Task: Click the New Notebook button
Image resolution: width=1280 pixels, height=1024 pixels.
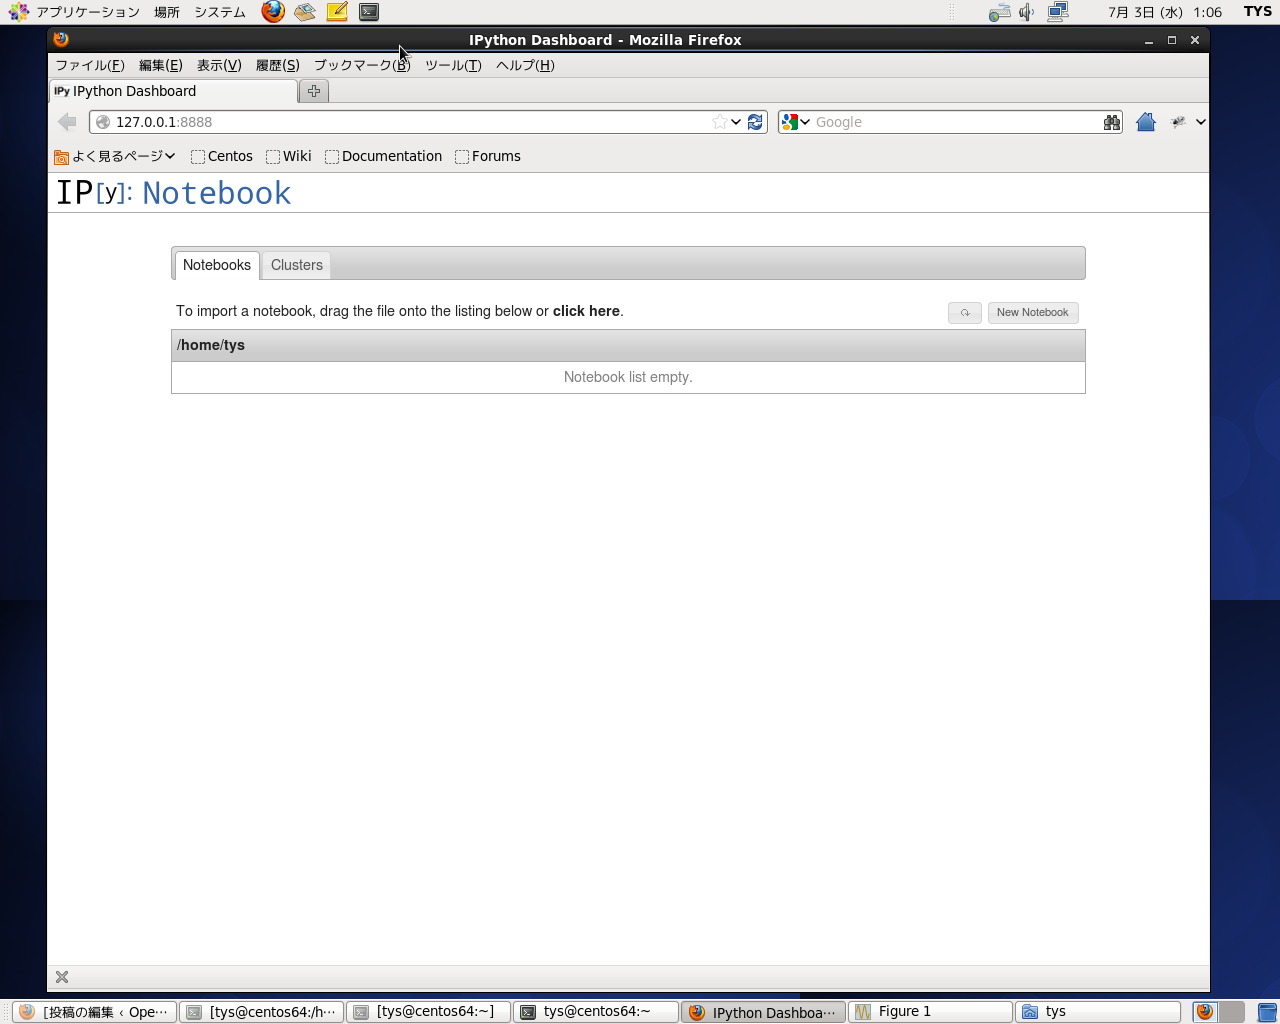Action: pos(1032,313)
